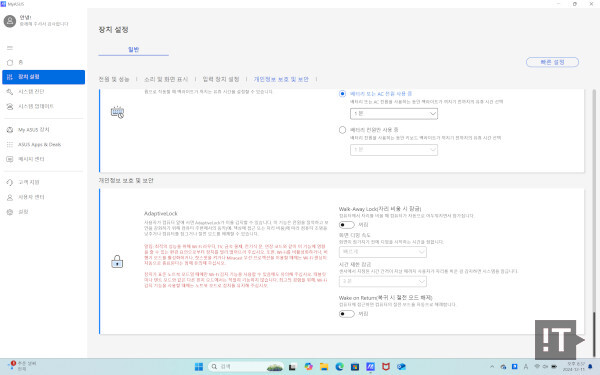Toggle the Walk-Away Lock switch
Viewport: 600px width, 375px height.
(347, 225)
